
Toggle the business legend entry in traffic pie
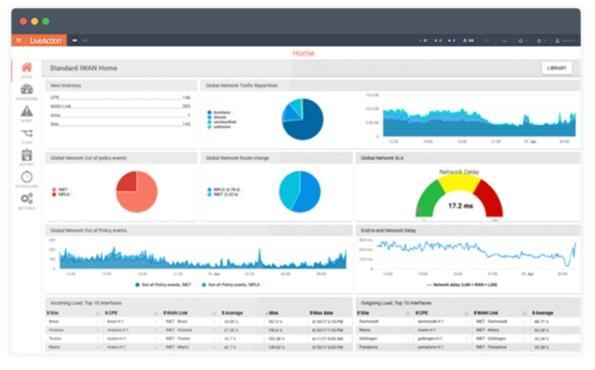219,112
